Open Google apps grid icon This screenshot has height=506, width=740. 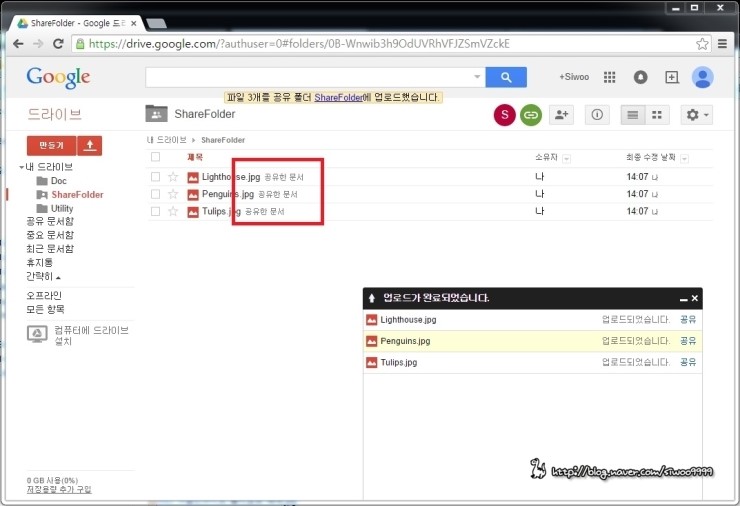pyautogui.click(x=609, y=77)
